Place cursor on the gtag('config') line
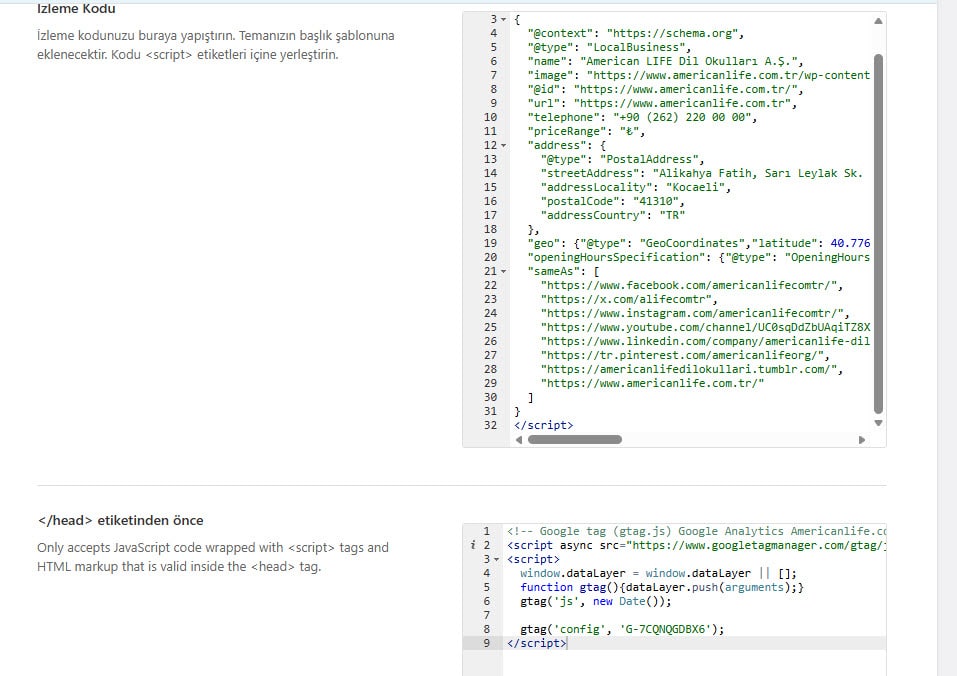 click(x=621, y=629)
